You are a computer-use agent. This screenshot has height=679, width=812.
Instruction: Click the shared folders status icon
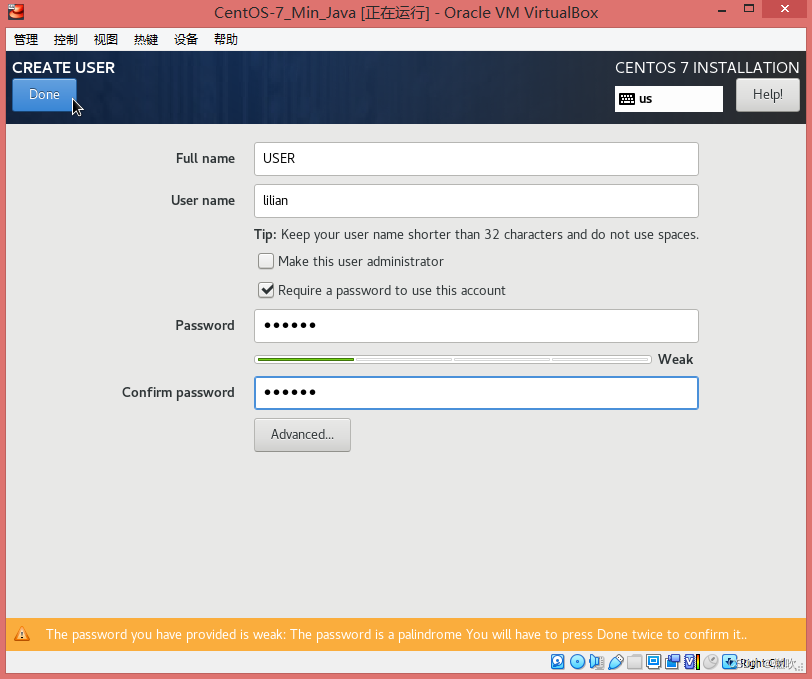tap(634, 661)
